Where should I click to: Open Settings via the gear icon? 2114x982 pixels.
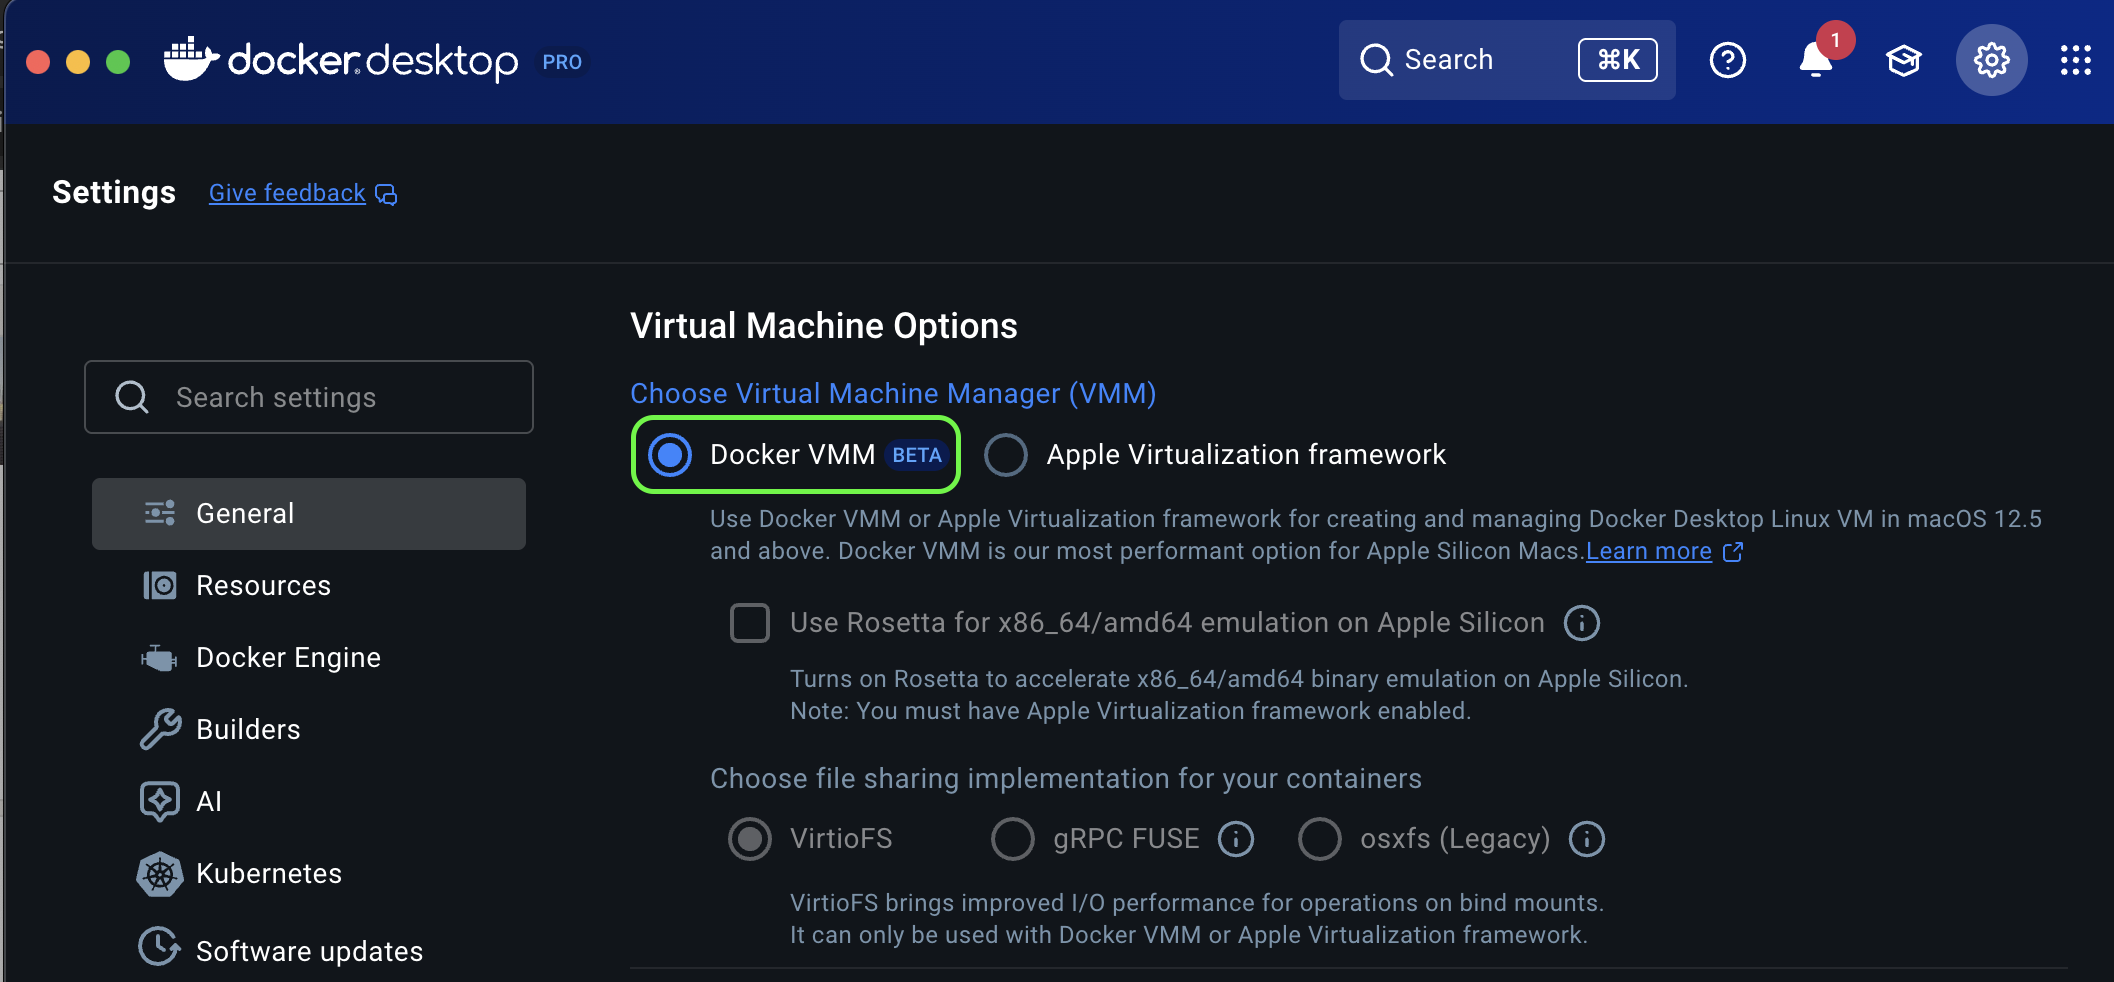pos(1991,60)
